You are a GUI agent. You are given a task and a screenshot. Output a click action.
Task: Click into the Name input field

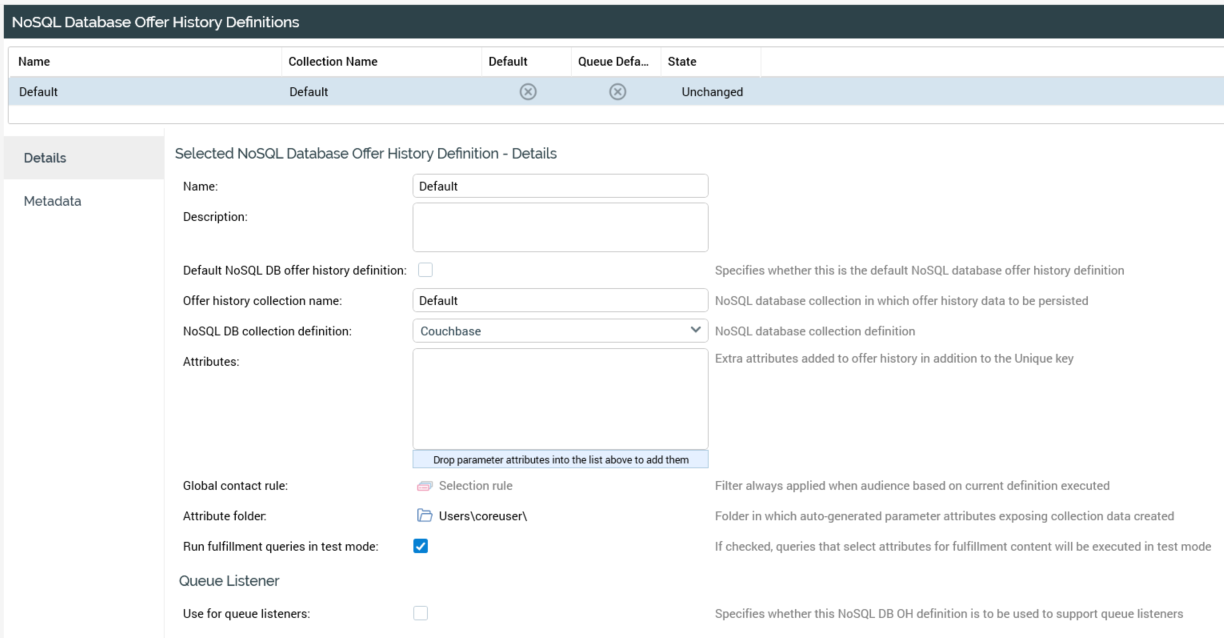click(x=560, y=186)
